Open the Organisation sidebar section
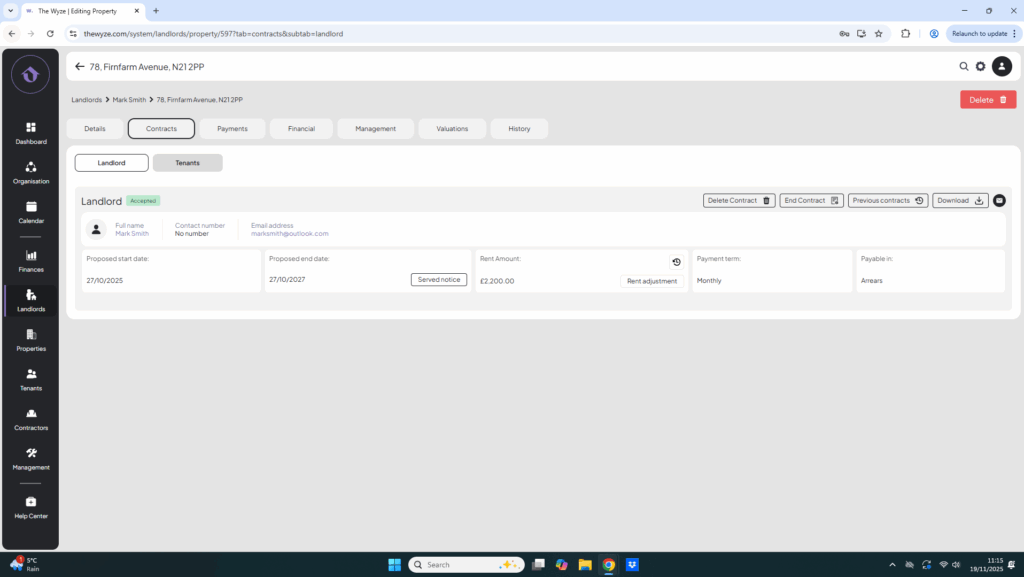The width and height of the screenshot is (1024, 577). [30, 172]
